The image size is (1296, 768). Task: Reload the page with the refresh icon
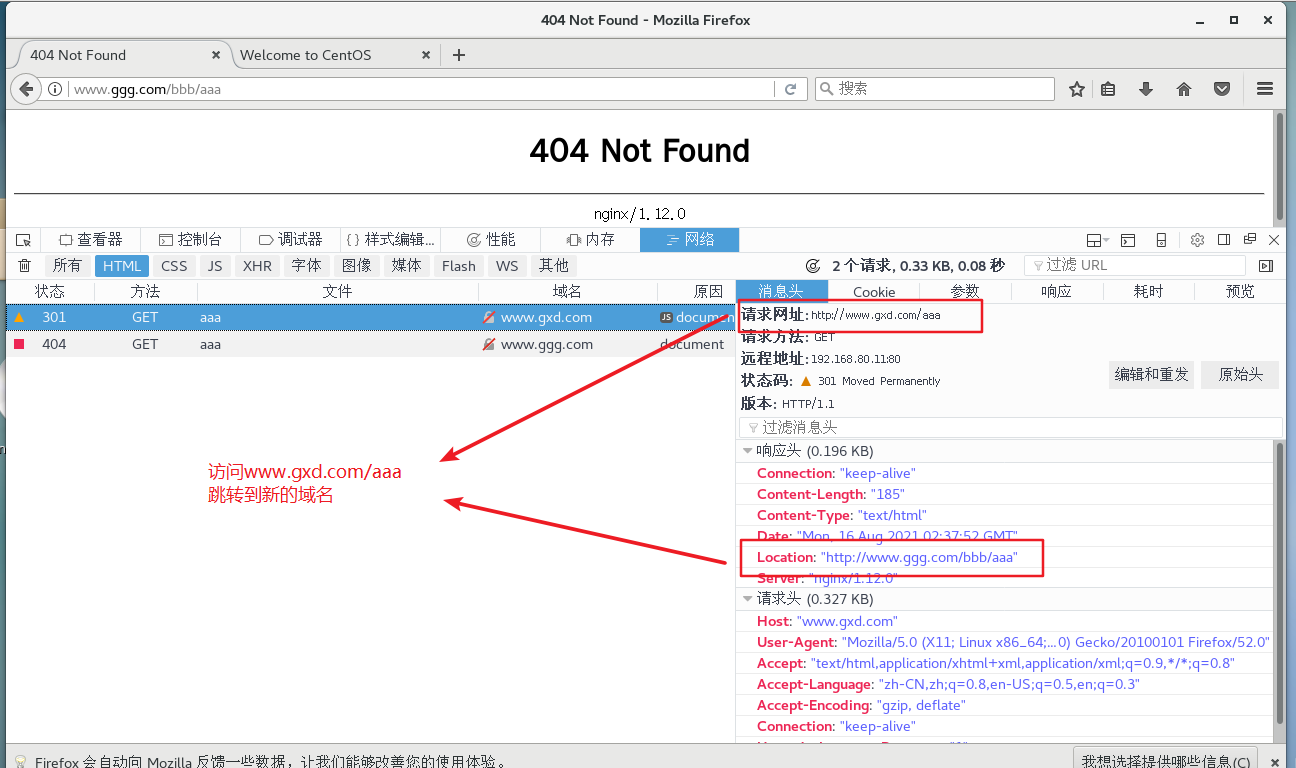[x=790, y=89]
